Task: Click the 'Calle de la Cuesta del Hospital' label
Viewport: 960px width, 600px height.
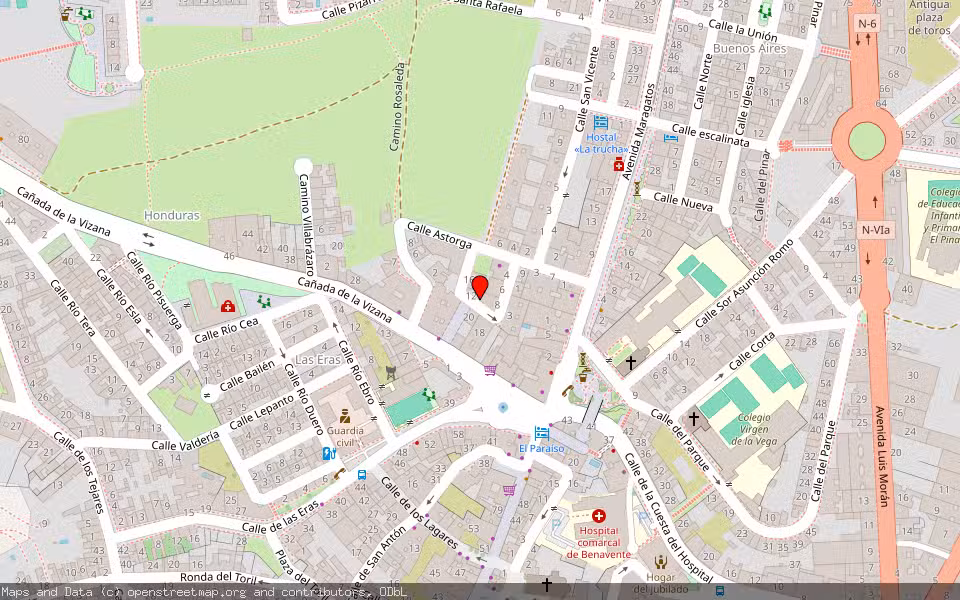Action: [668, 516]
